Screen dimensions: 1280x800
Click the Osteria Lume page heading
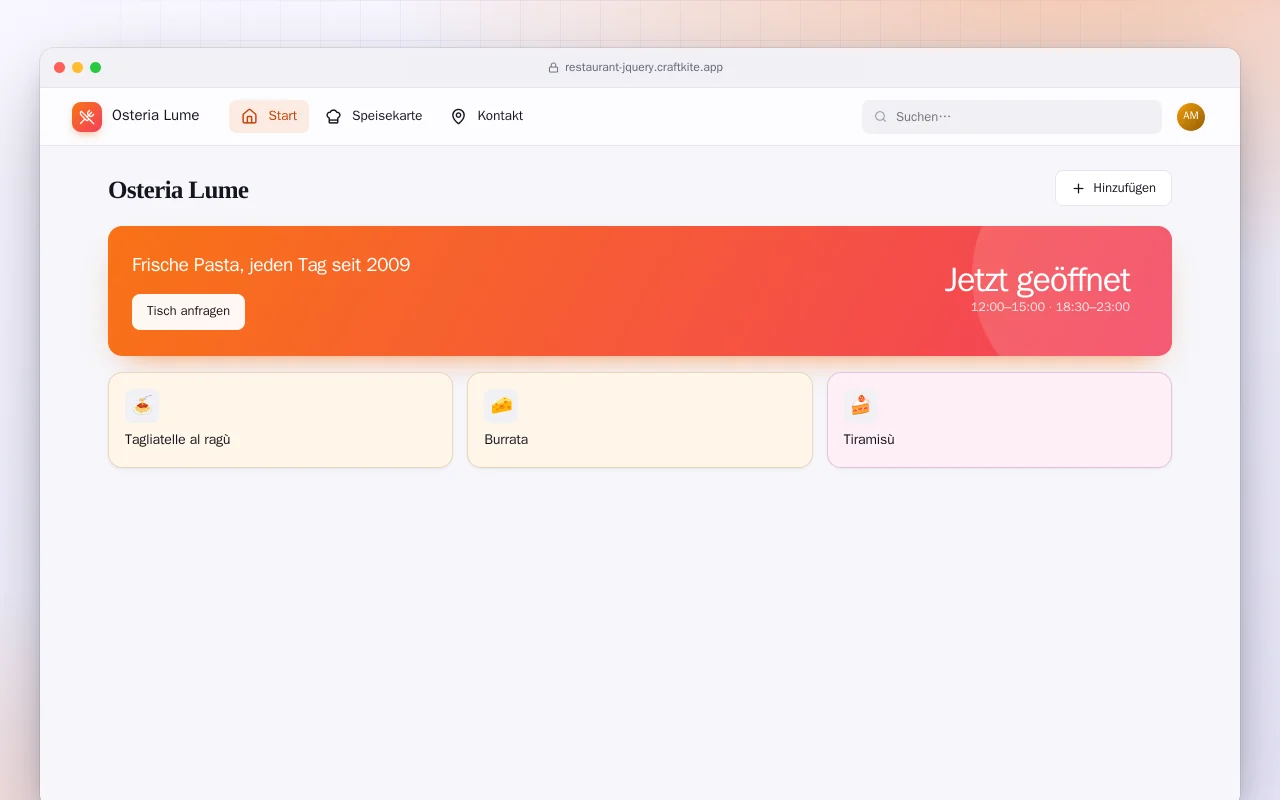click(x=178, y=190)
